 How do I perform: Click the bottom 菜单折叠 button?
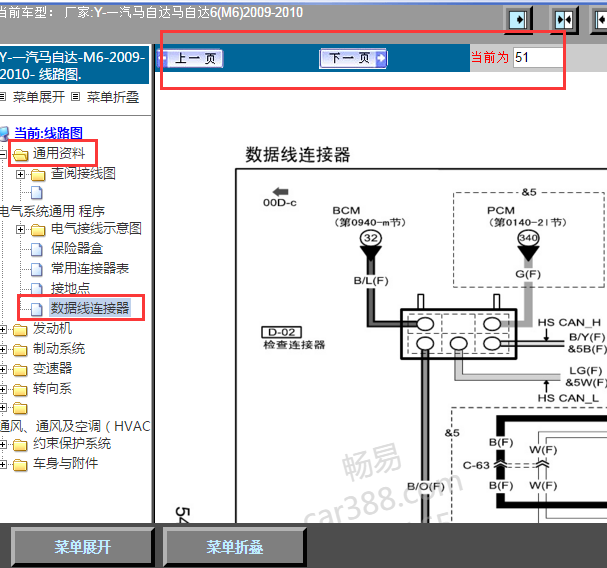coord(235,547)
